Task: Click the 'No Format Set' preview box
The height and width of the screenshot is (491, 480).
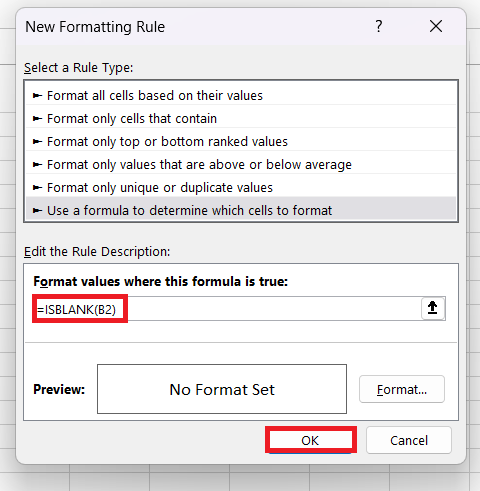Action: (x=222, y=389)
